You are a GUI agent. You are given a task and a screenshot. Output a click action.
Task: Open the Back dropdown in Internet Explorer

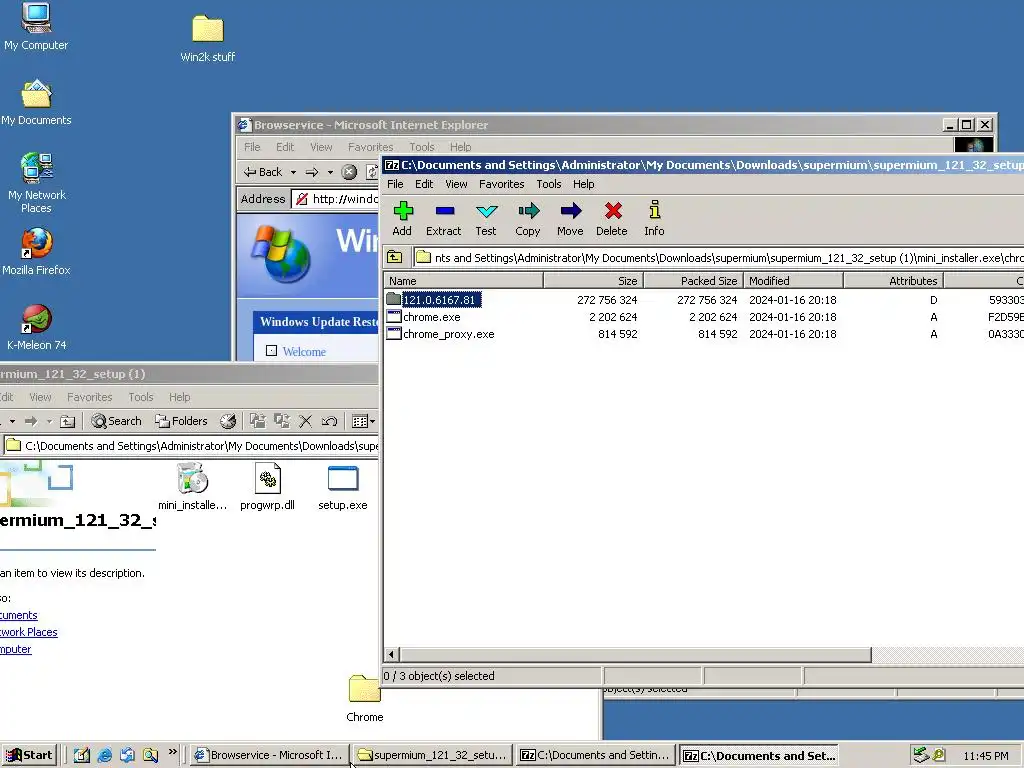293,172
